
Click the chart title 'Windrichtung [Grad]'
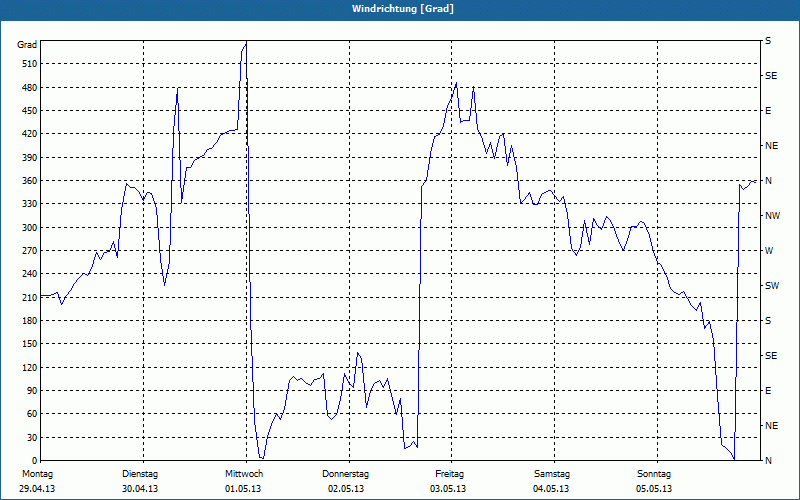click(403, 9)
